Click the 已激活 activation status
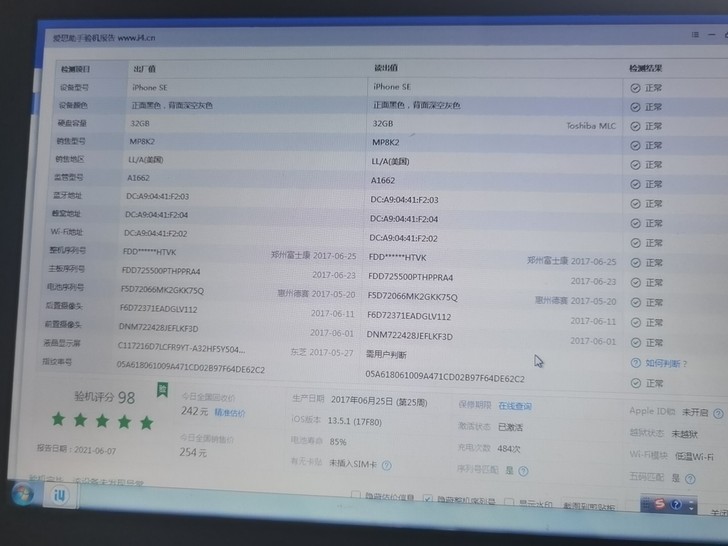 point(510,427)
